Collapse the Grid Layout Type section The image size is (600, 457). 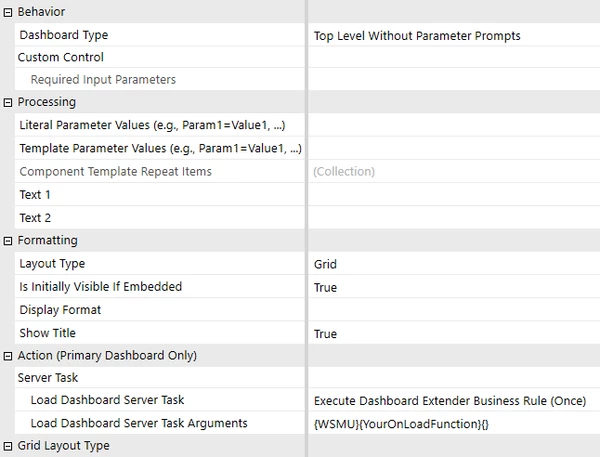(8, 446)
